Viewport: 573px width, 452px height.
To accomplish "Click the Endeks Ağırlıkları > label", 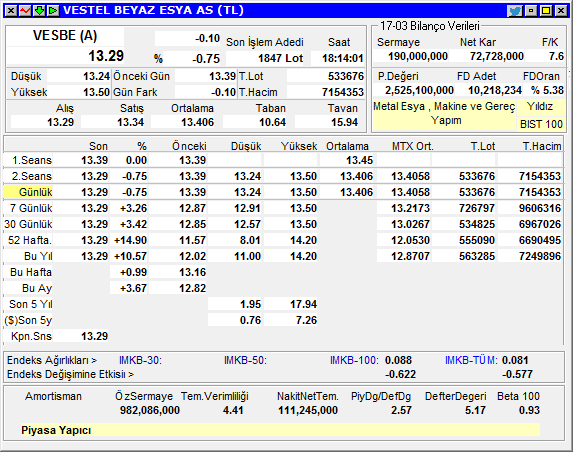I will click(x=52, y=360).
